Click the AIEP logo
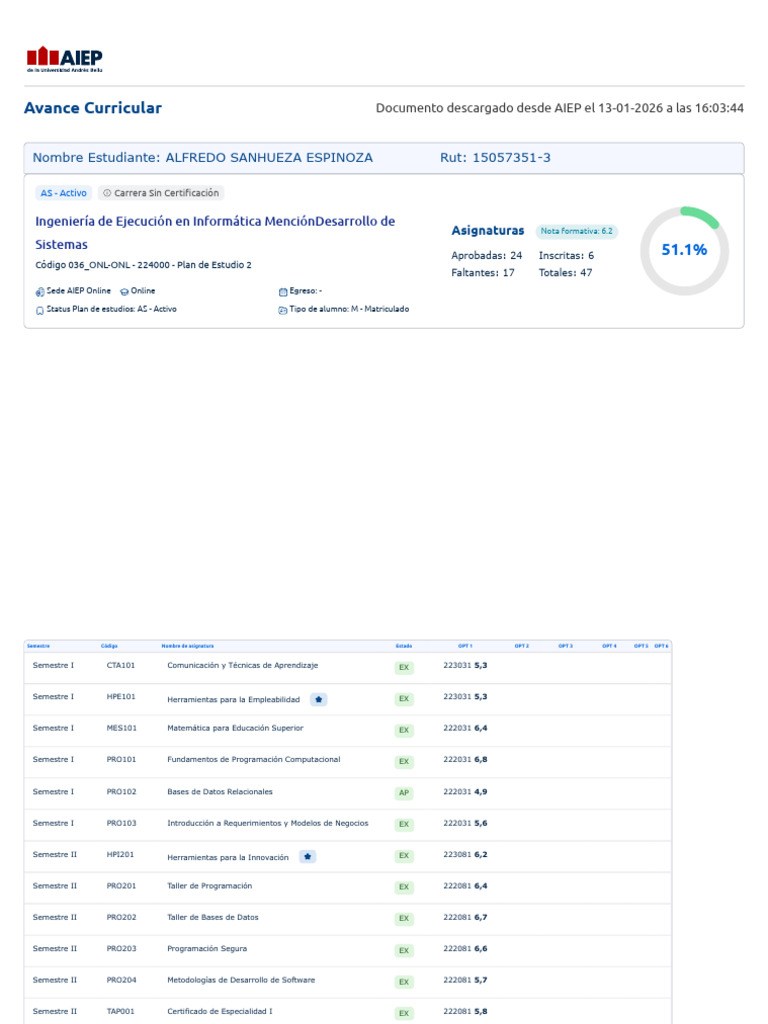Screen dimensions: 768x1024 [x=65, y=59]
